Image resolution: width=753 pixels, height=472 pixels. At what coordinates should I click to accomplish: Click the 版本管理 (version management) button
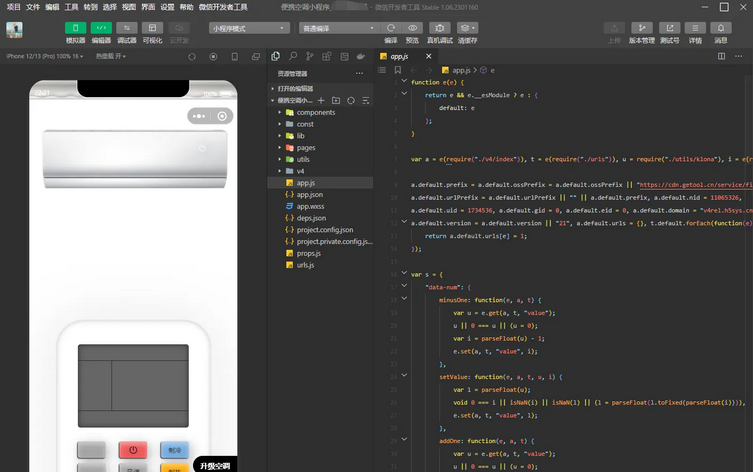pos(641,29)
